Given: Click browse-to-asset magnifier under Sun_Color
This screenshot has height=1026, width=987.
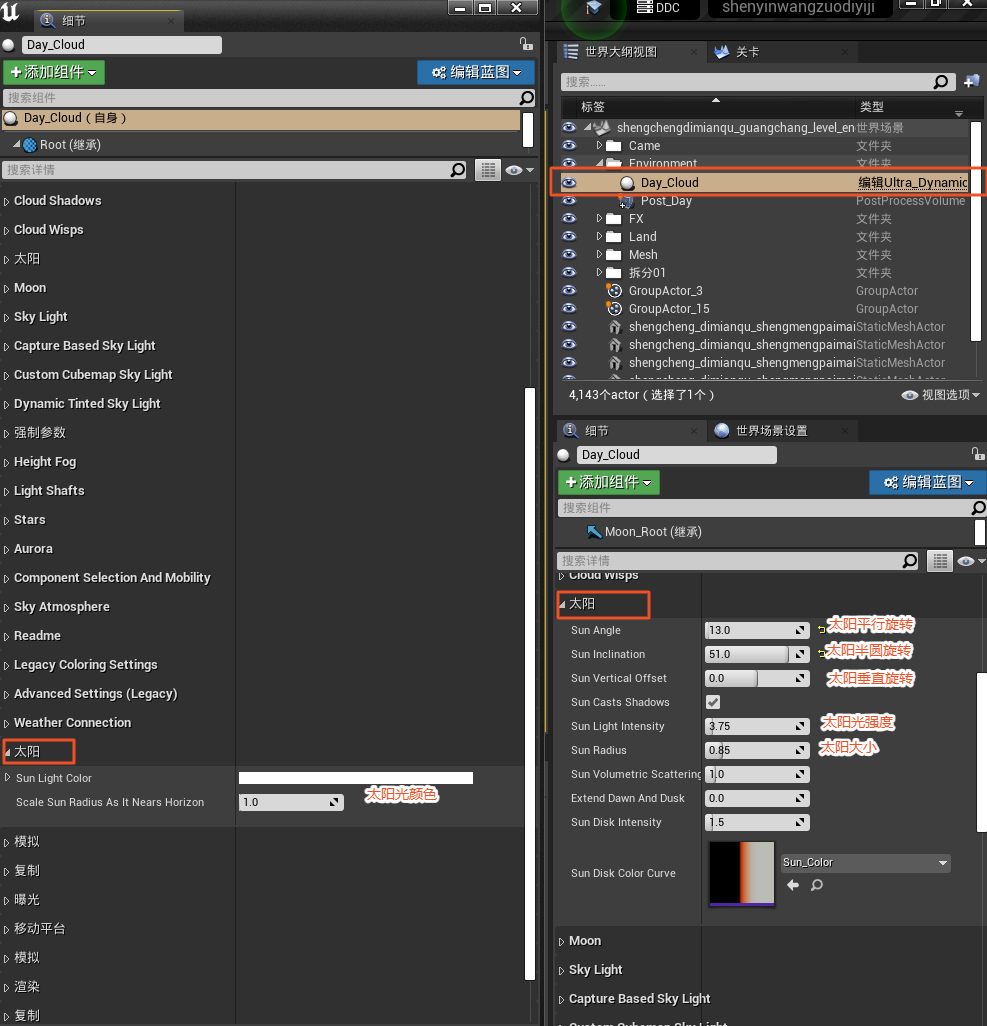Looking at the screenshot, I should pyautogui.click(x=817, y=885).
